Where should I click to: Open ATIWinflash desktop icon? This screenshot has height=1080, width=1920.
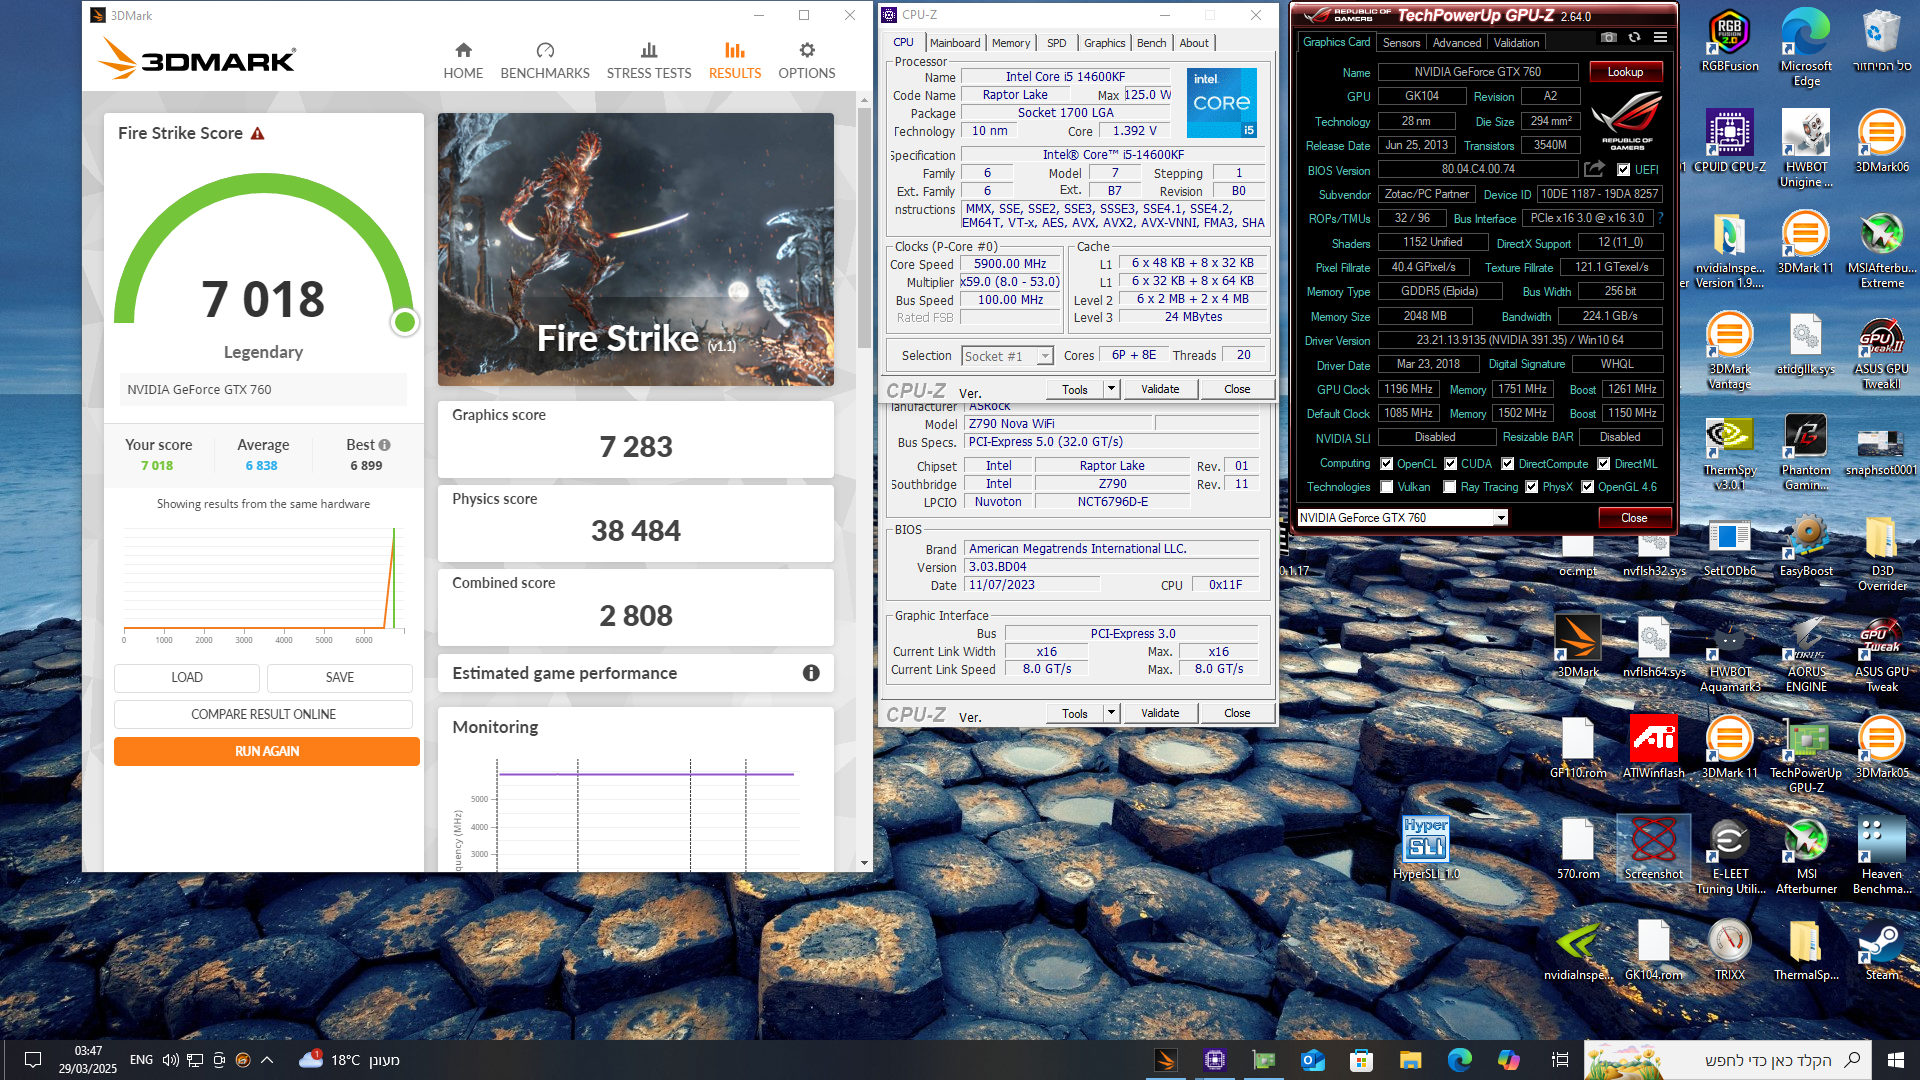pyautogui.click(x=1654, y=746)
